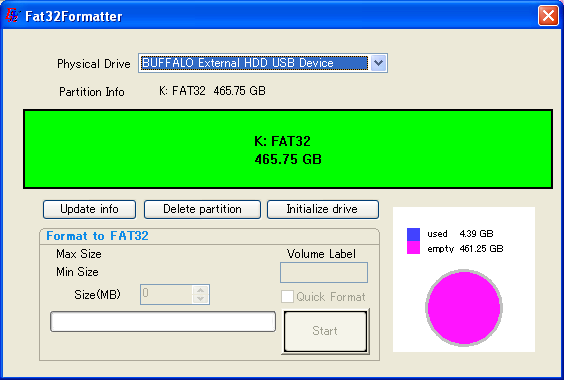Click the 'empty 461.25 GB' legend text
This screenshot has width=564, height=380.
tap(465, 249)
